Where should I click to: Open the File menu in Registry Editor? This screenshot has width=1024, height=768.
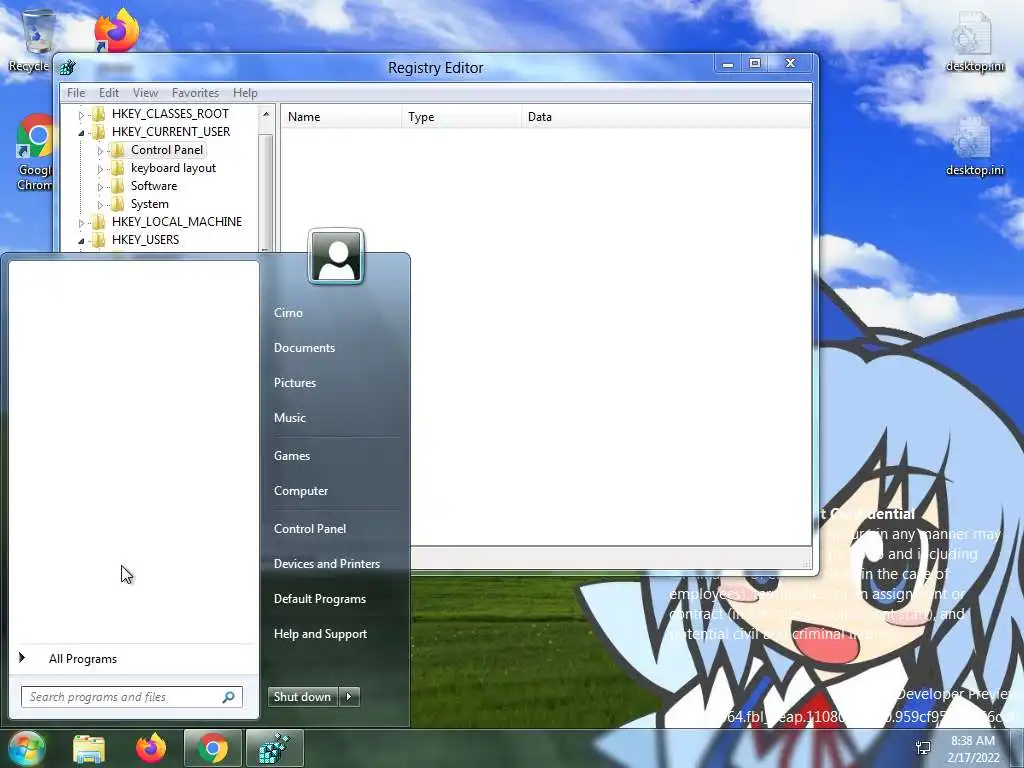(x=76, y=93)
